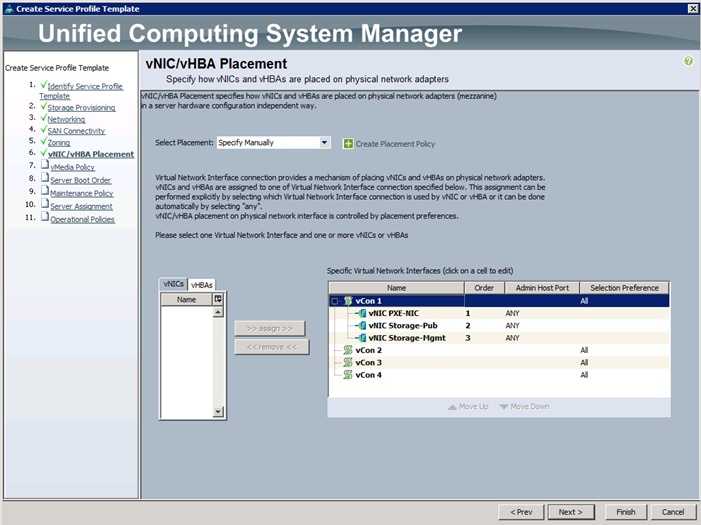Click the vNIC PXE-NIC icon
Screen dimensions: 701x525
pos(362,313)
